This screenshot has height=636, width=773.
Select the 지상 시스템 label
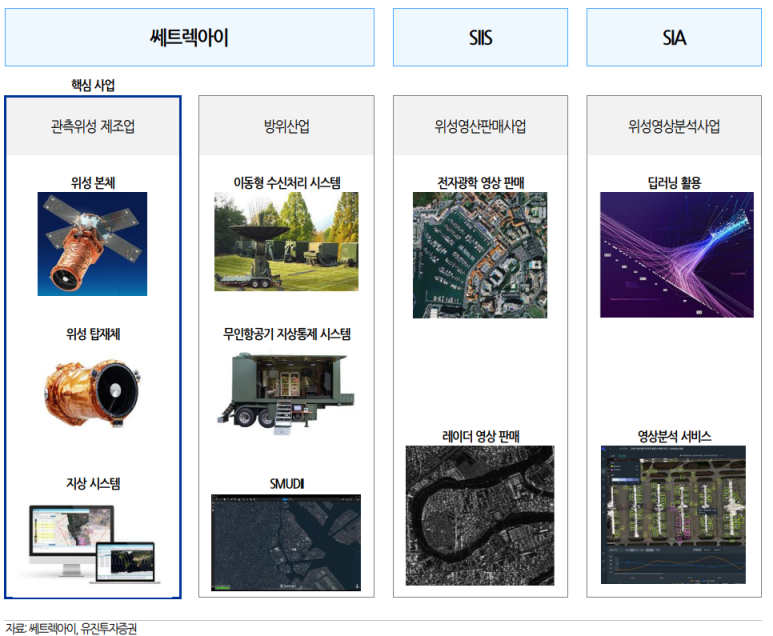(x=93, y=483)
